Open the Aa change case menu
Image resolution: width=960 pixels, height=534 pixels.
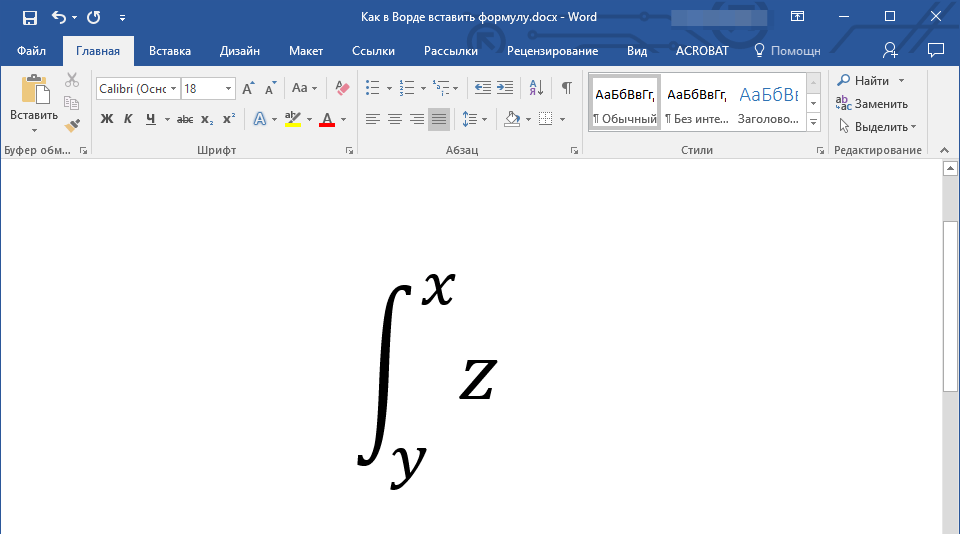[x=304, y=88]
